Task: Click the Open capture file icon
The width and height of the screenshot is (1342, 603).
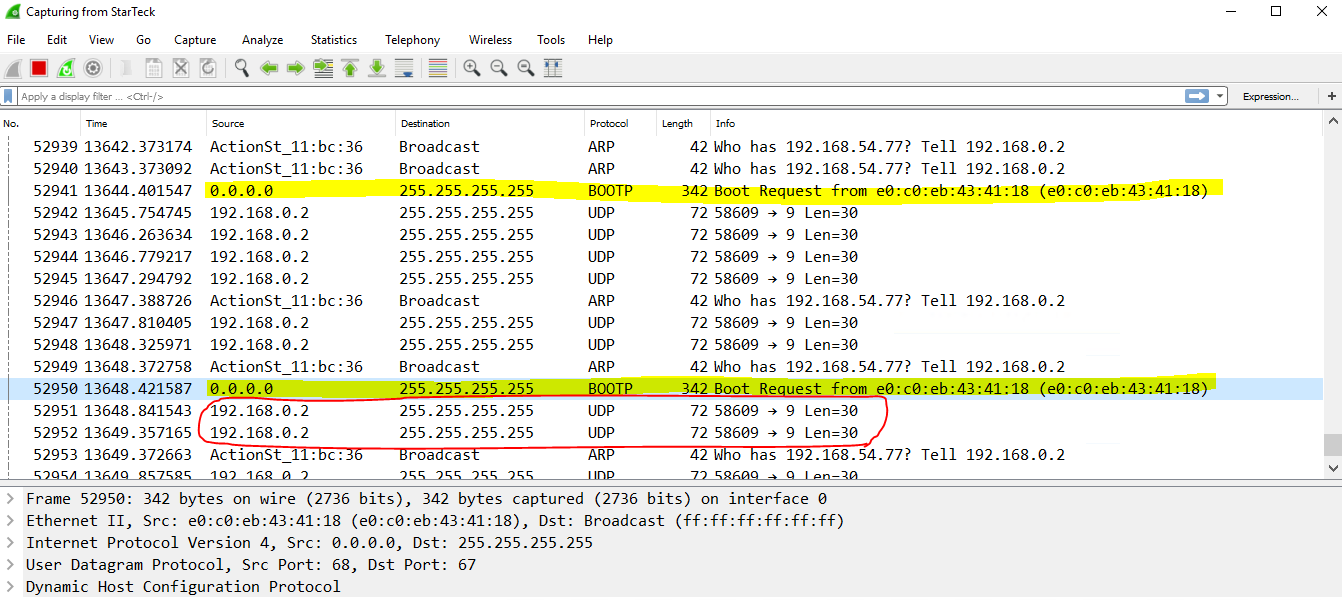Action: 127,68
